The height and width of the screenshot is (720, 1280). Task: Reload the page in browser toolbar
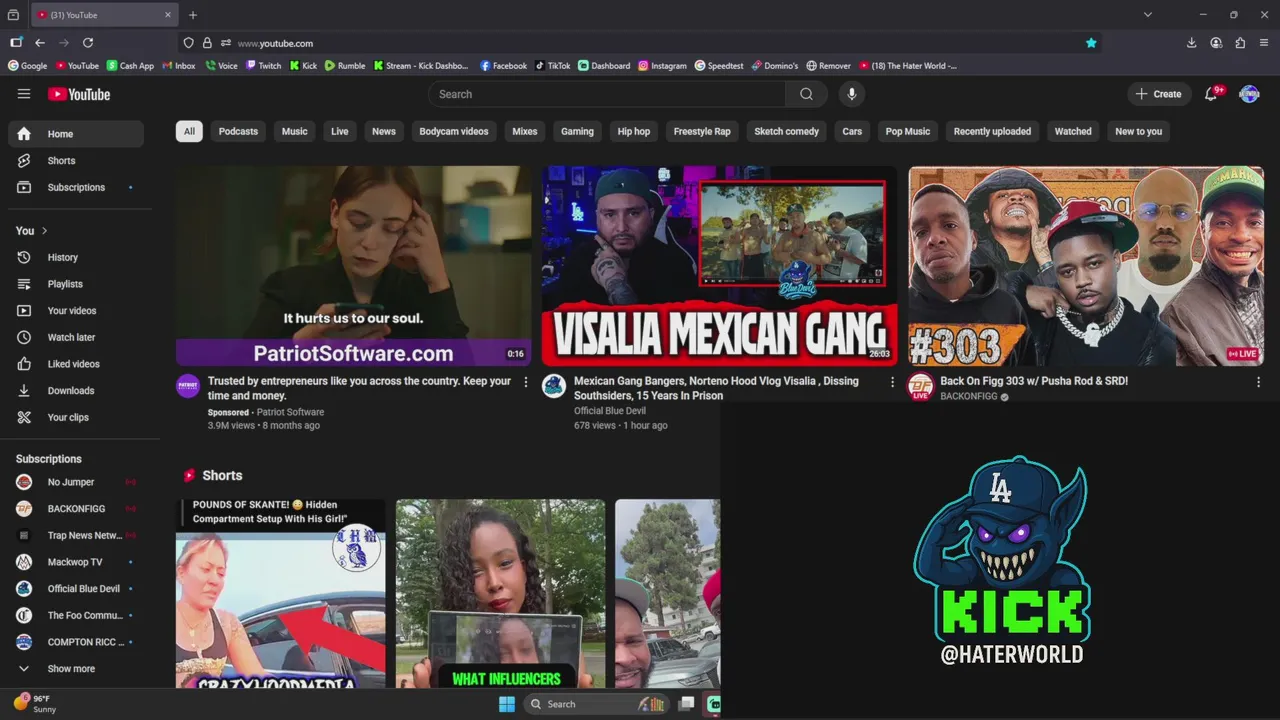(x=88, y=43)
